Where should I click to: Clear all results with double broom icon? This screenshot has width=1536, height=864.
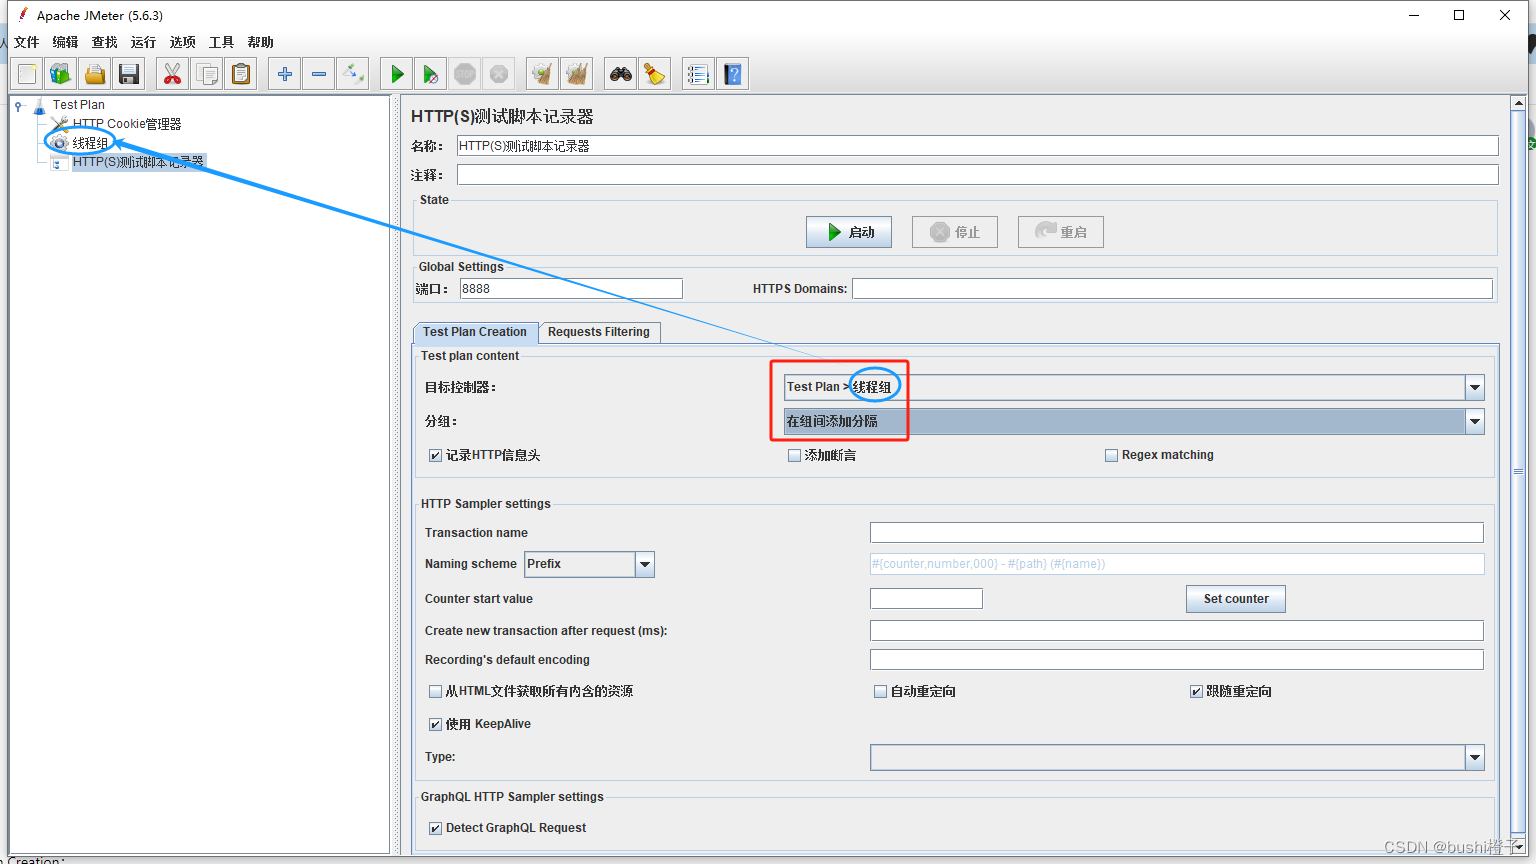click(x=577, y=74)
